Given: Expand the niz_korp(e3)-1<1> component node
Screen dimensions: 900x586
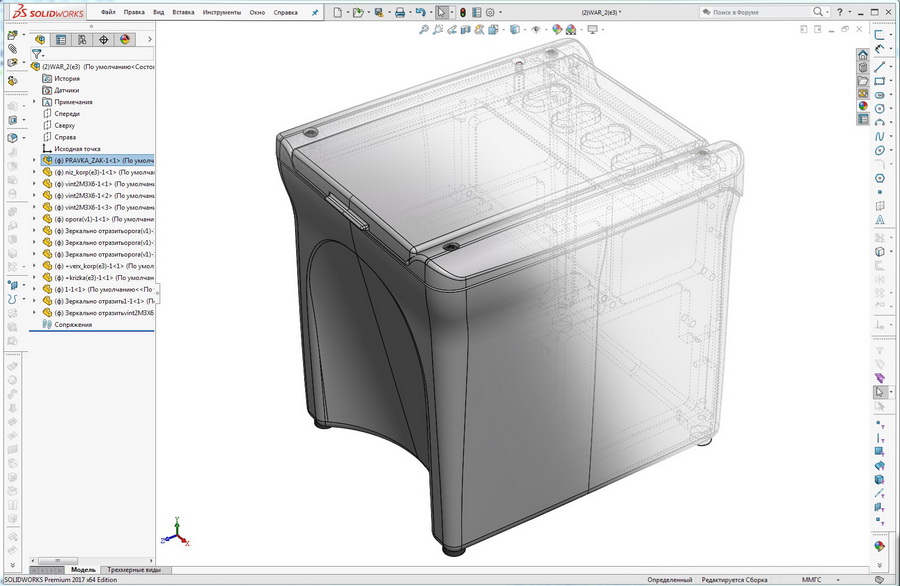Looking at the screenshot, I should click(x=34, y=172).
